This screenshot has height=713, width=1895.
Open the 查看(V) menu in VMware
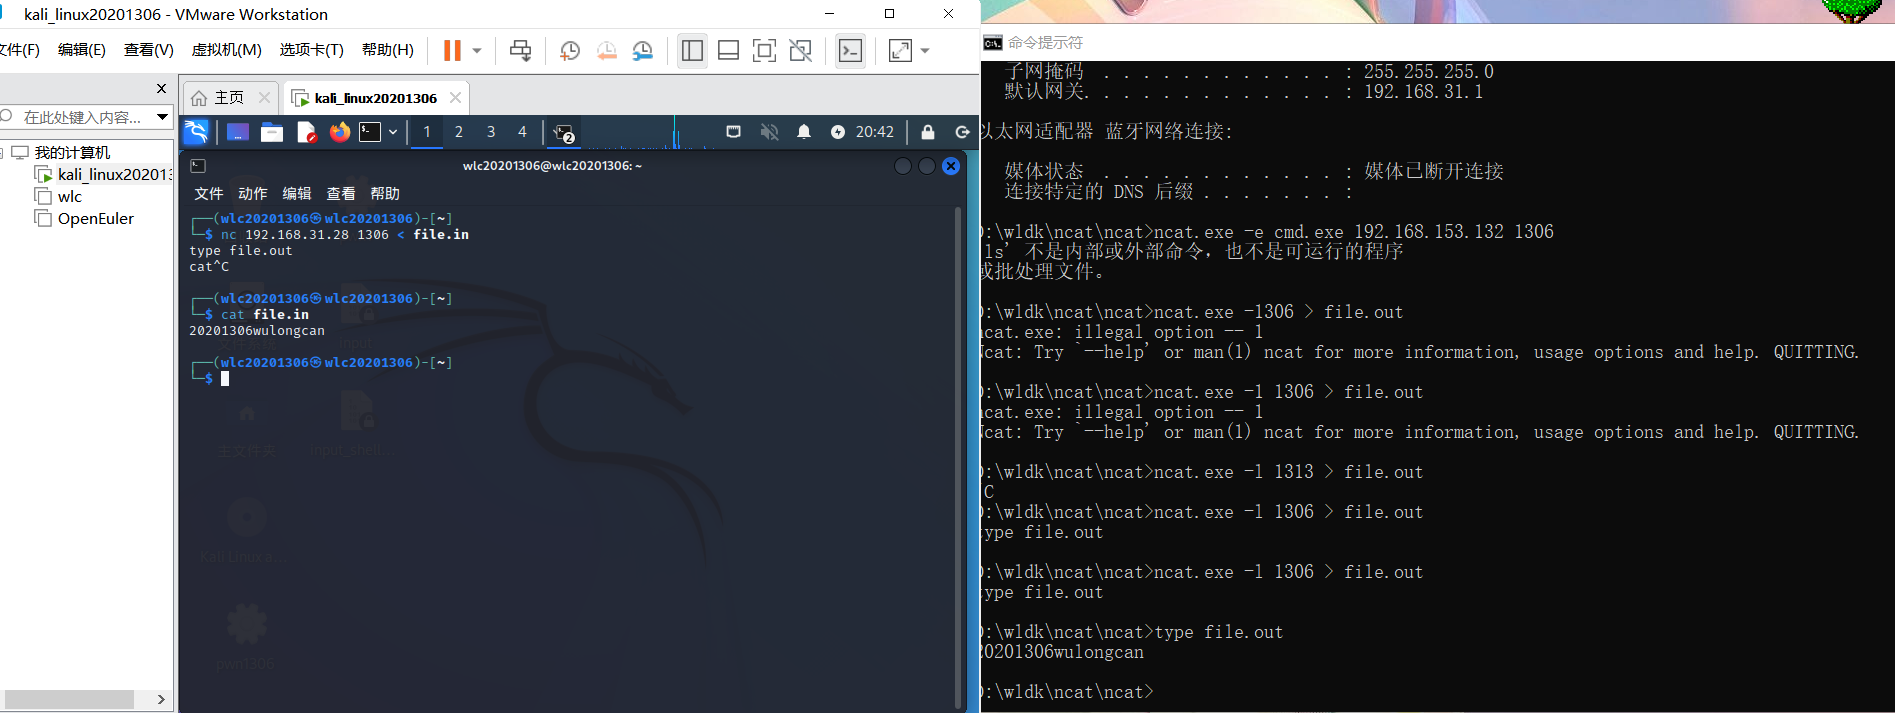click(149, 50)
